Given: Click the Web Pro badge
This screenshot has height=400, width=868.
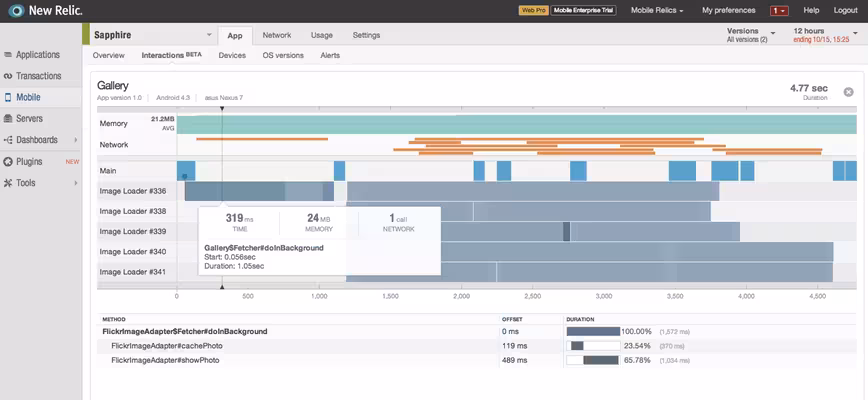Looking at the screenshot, I should click(x=533, y=11).
